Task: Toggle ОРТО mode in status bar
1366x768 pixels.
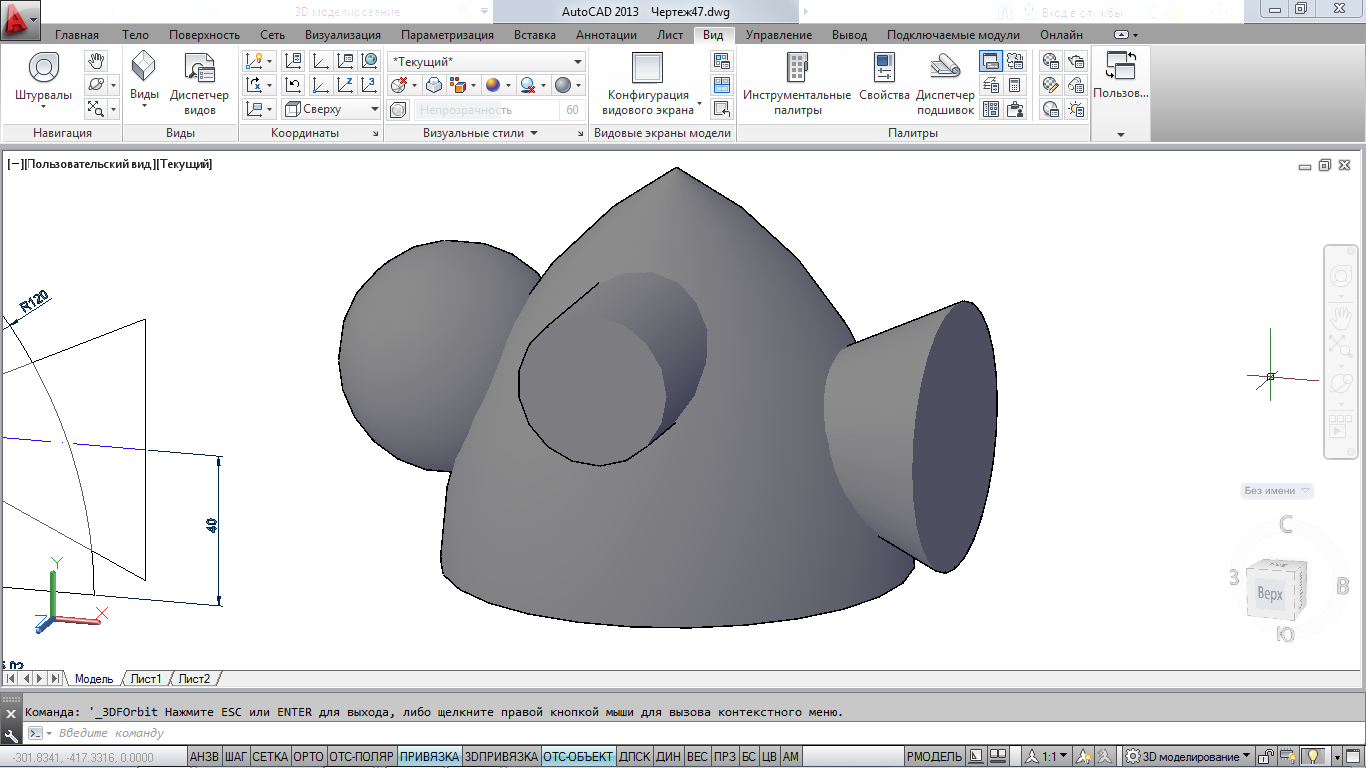Action: pyautogui.click(x=310, y=757)
